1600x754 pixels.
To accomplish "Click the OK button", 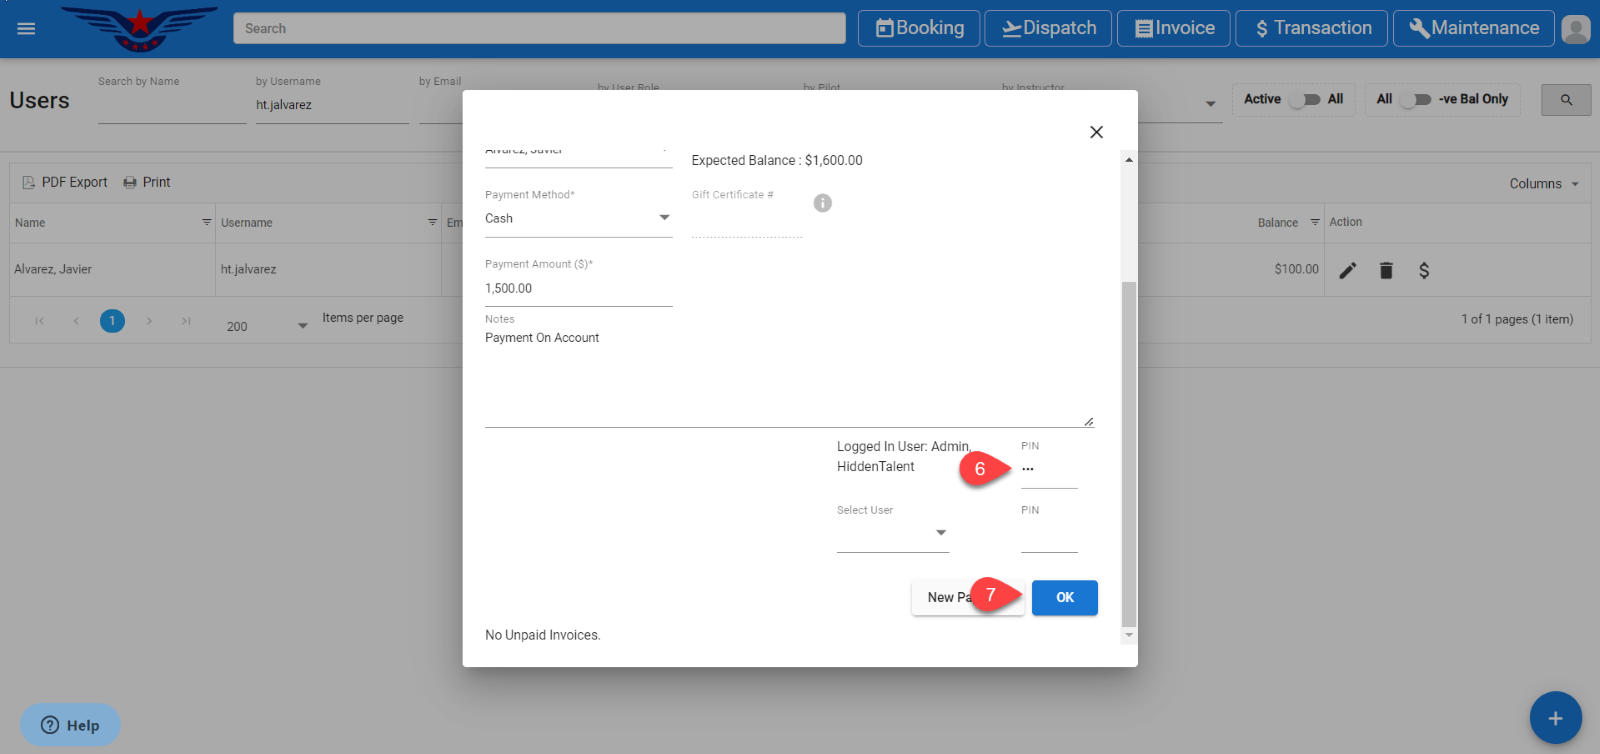I will [1064, 597].
